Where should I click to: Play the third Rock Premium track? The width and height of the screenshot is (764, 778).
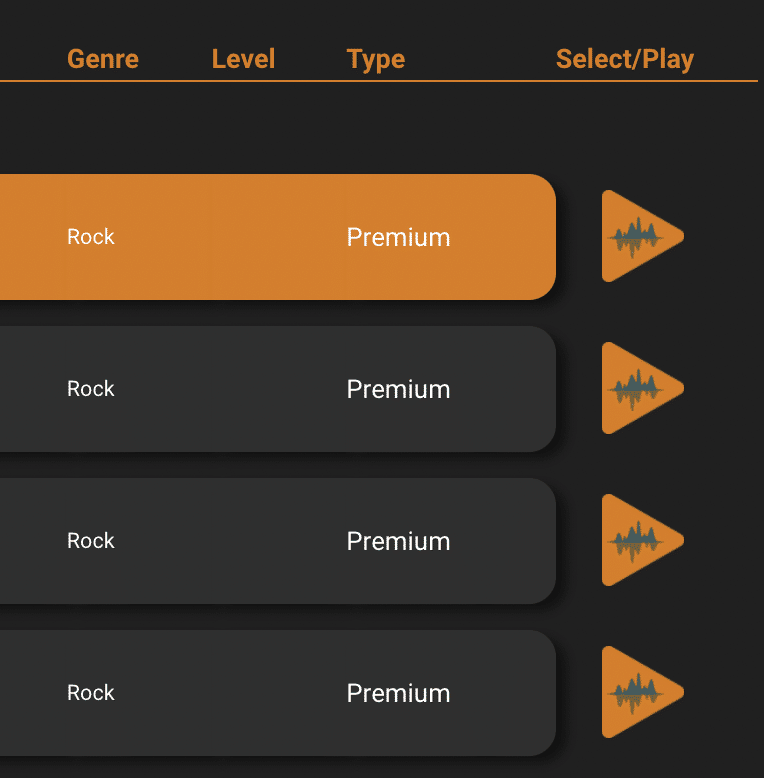coord(642,540)
